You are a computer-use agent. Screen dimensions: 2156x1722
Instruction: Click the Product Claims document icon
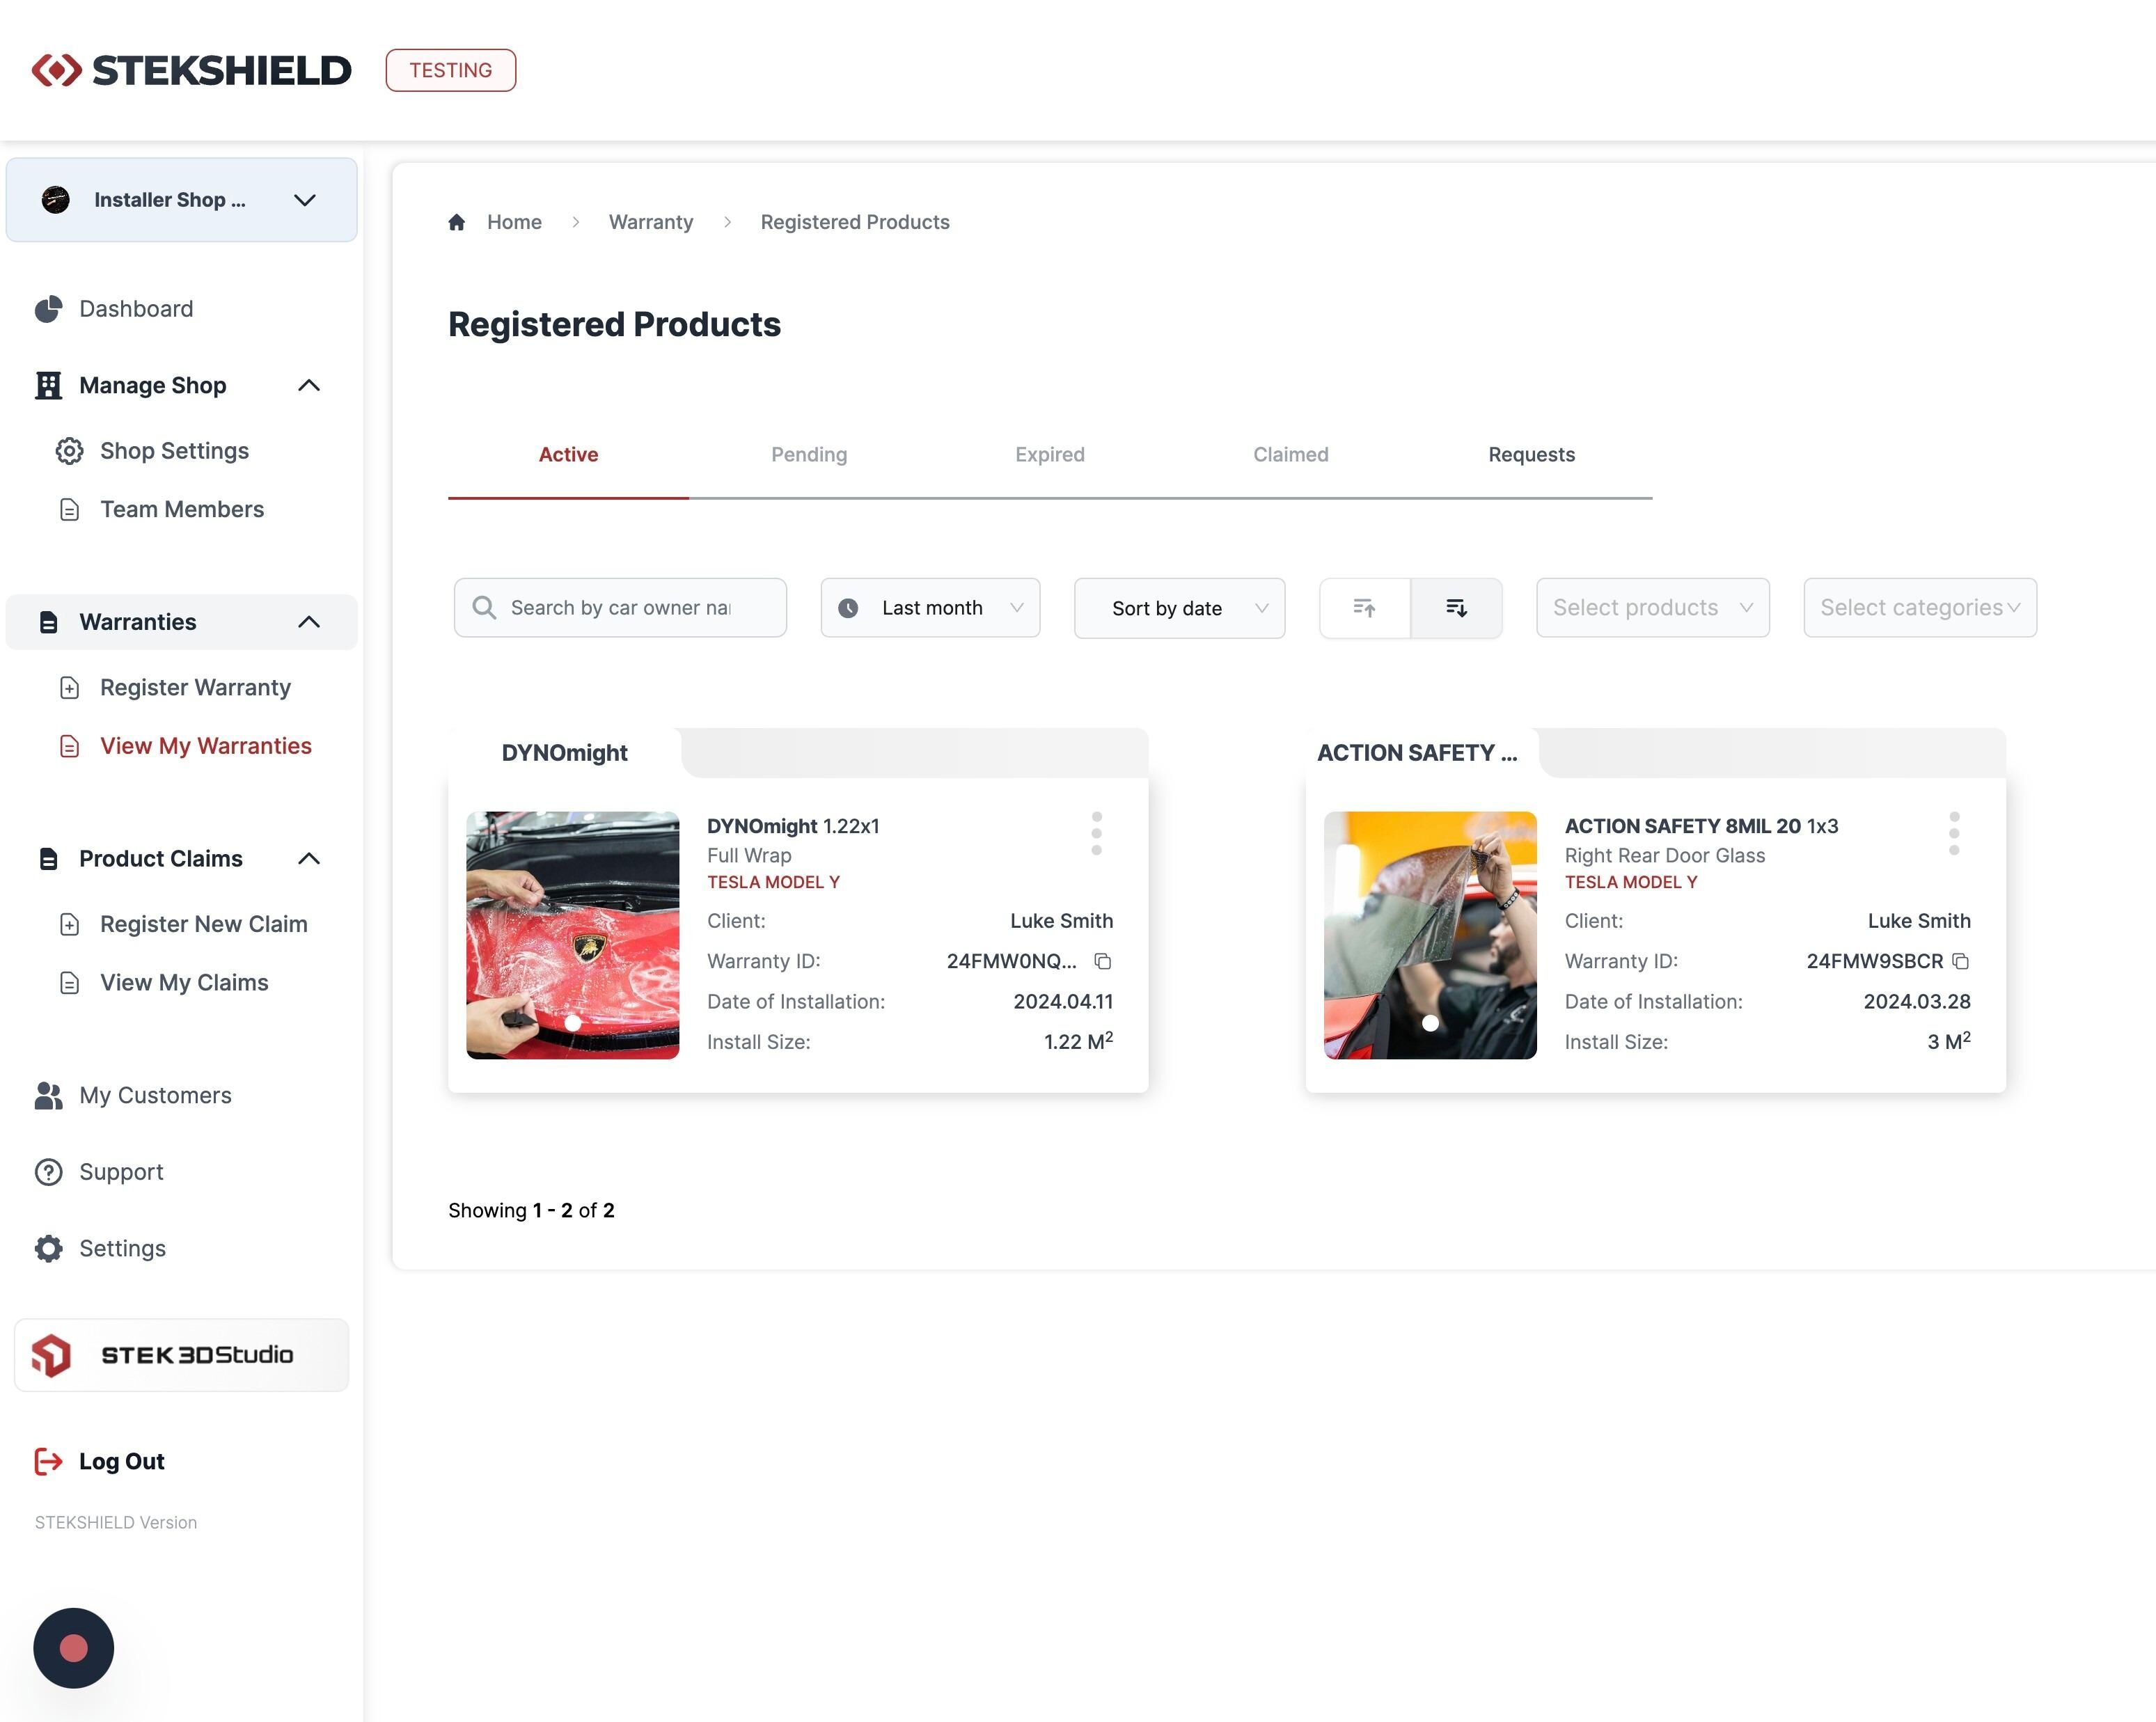[x=48, y=858]
